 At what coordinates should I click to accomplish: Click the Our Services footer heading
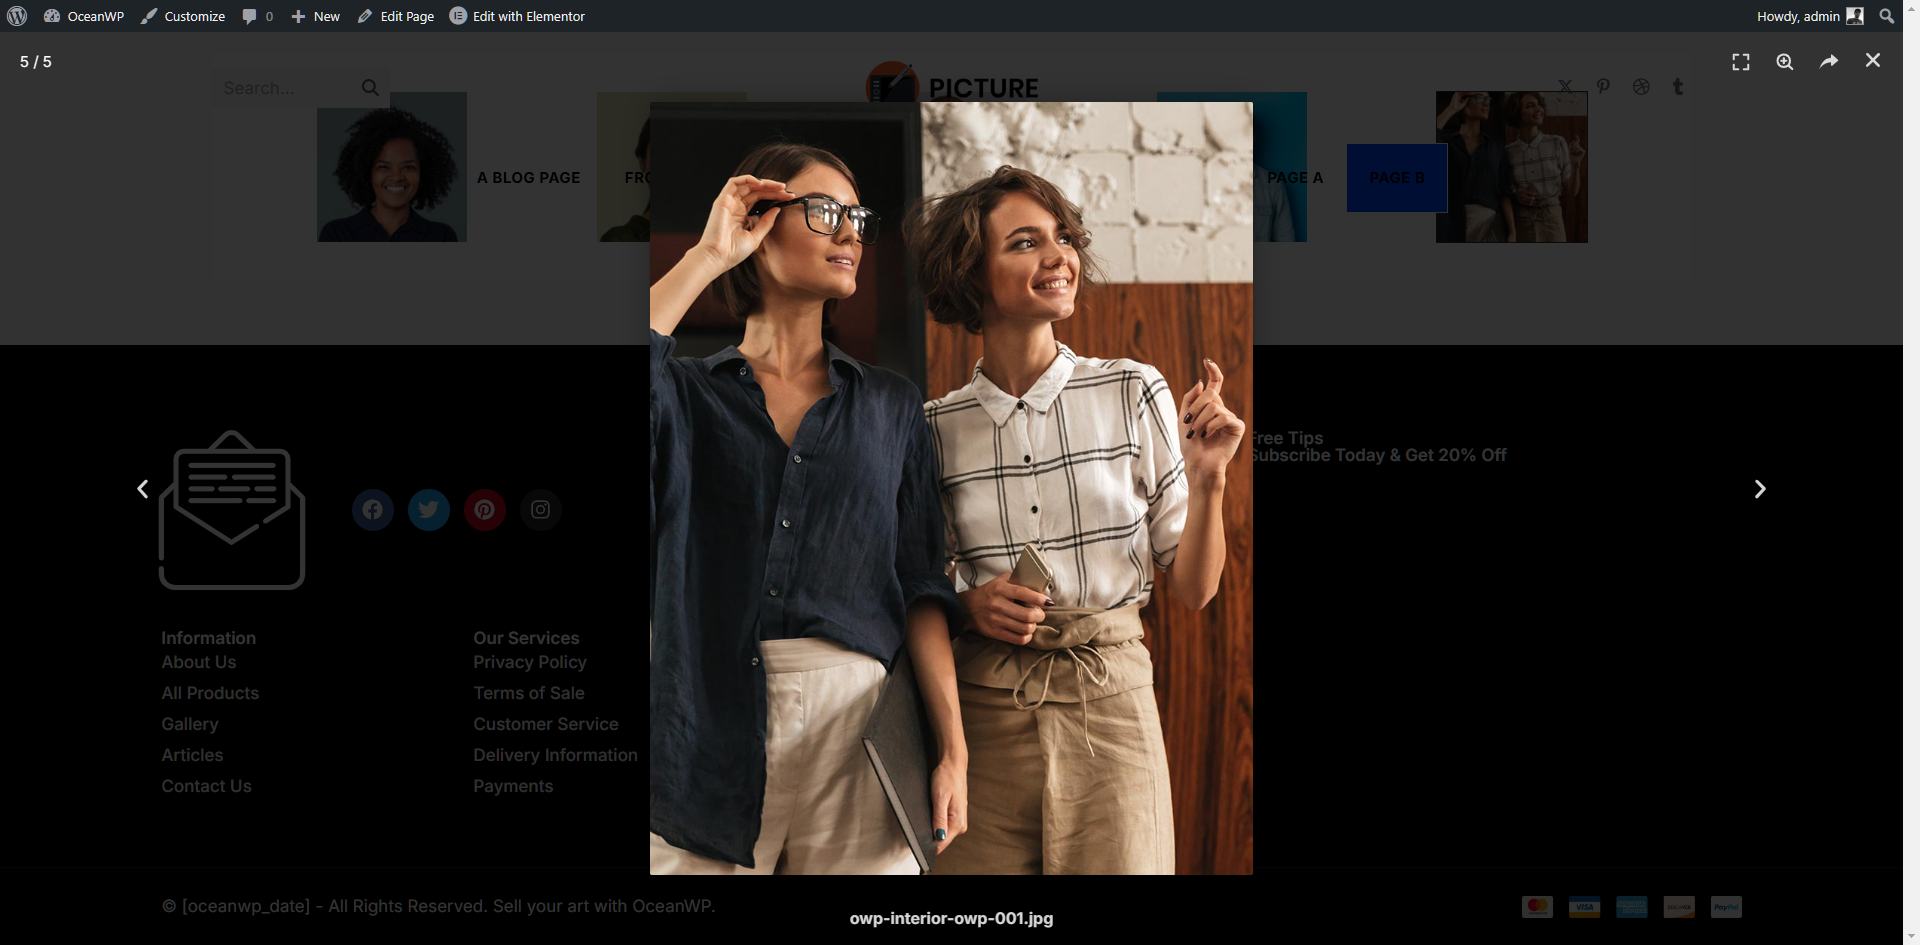526,638
